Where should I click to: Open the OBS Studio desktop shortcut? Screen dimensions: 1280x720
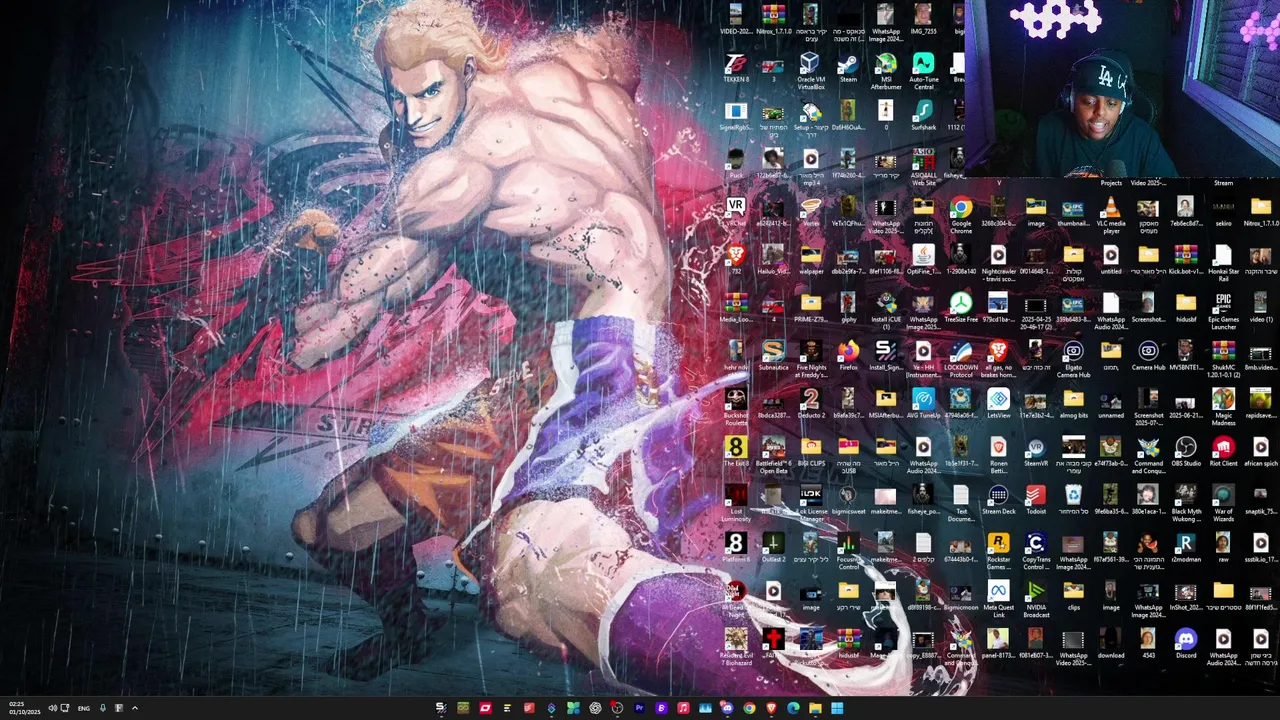pyautogui.click(x=1185, y=449)
